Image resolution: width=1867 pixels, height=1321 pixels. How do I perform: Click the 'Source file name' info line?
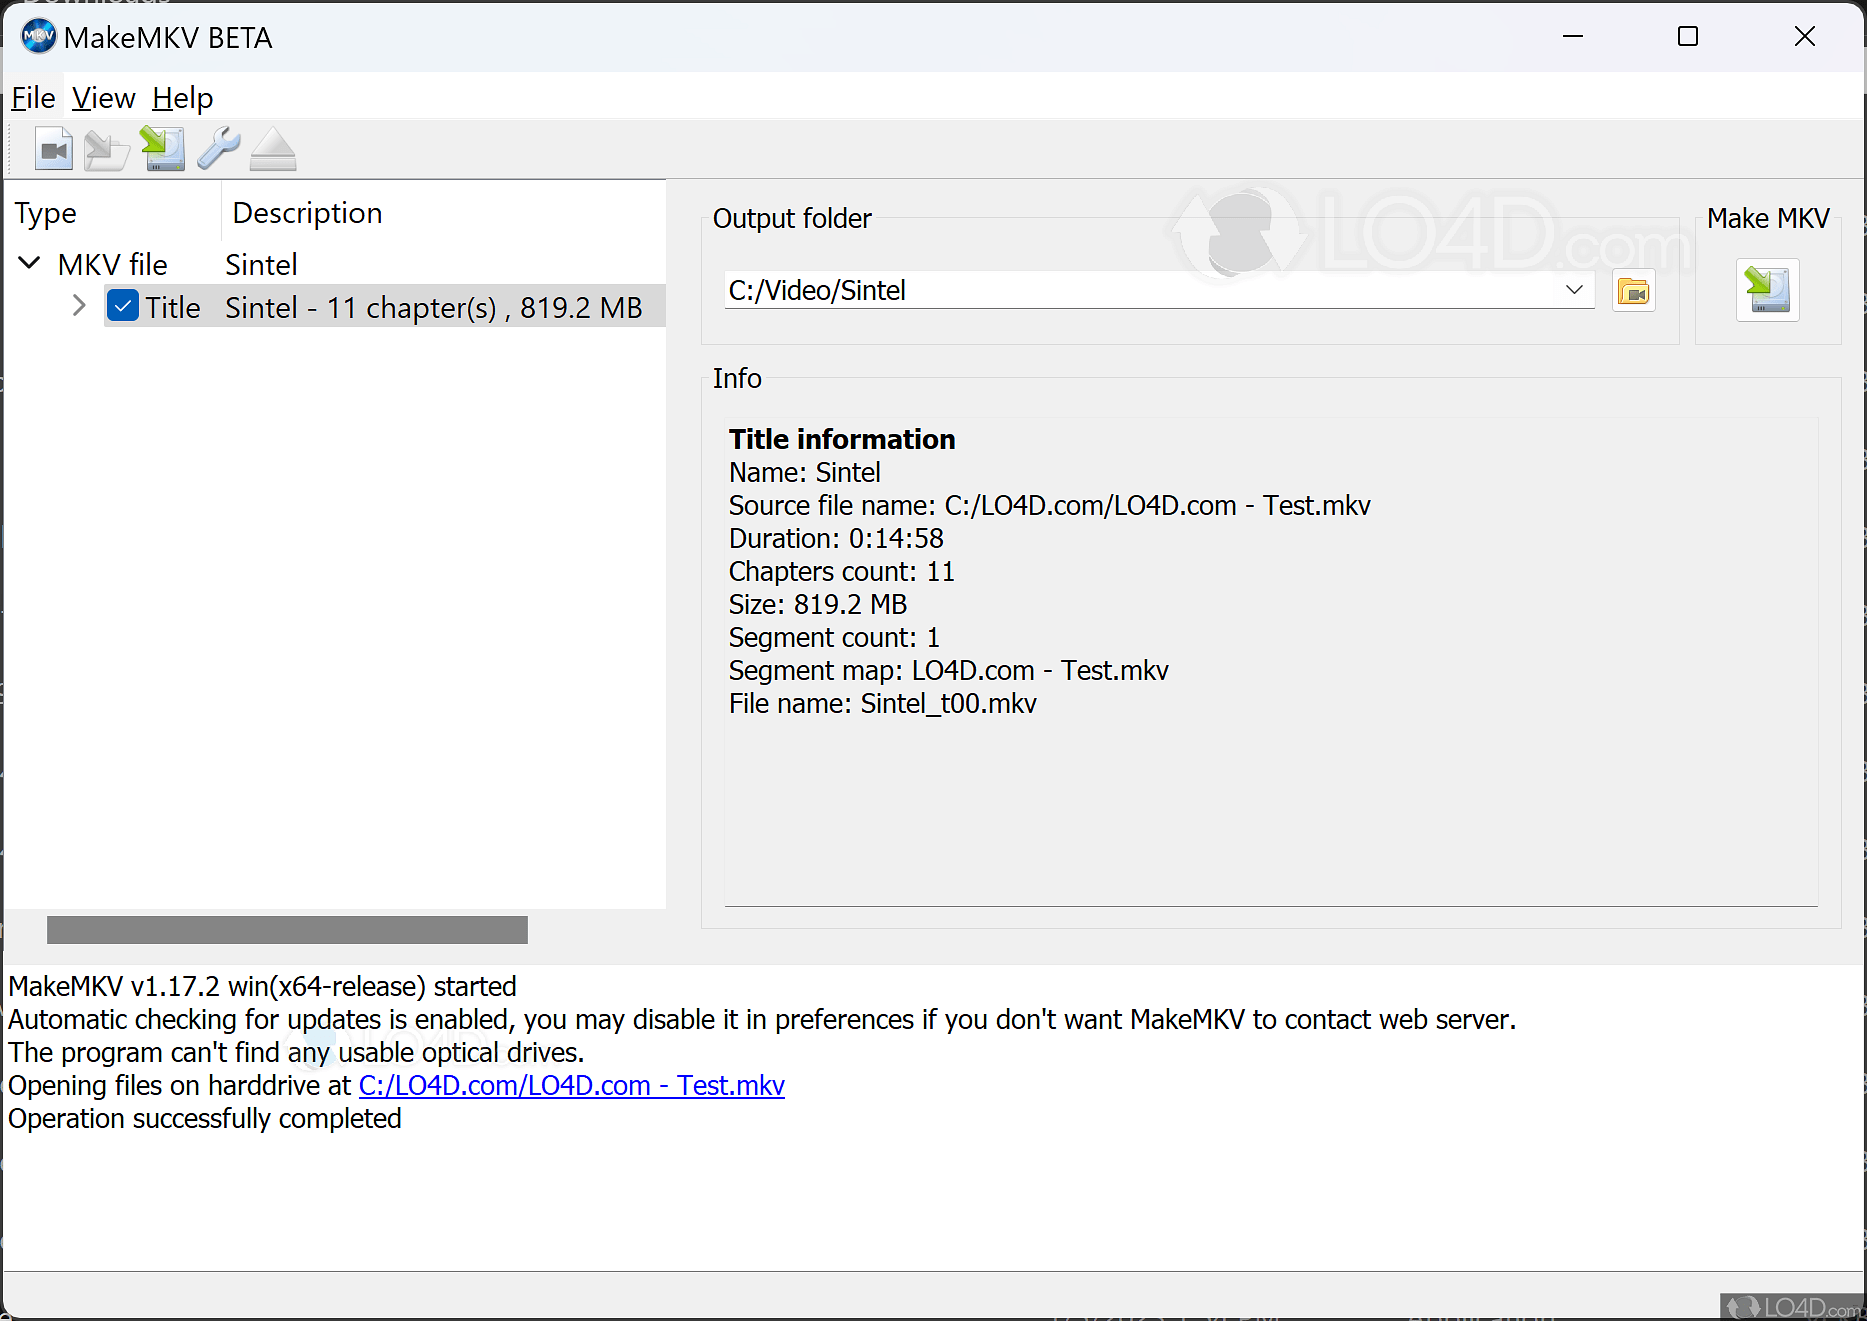click(x=1050, y=505)
